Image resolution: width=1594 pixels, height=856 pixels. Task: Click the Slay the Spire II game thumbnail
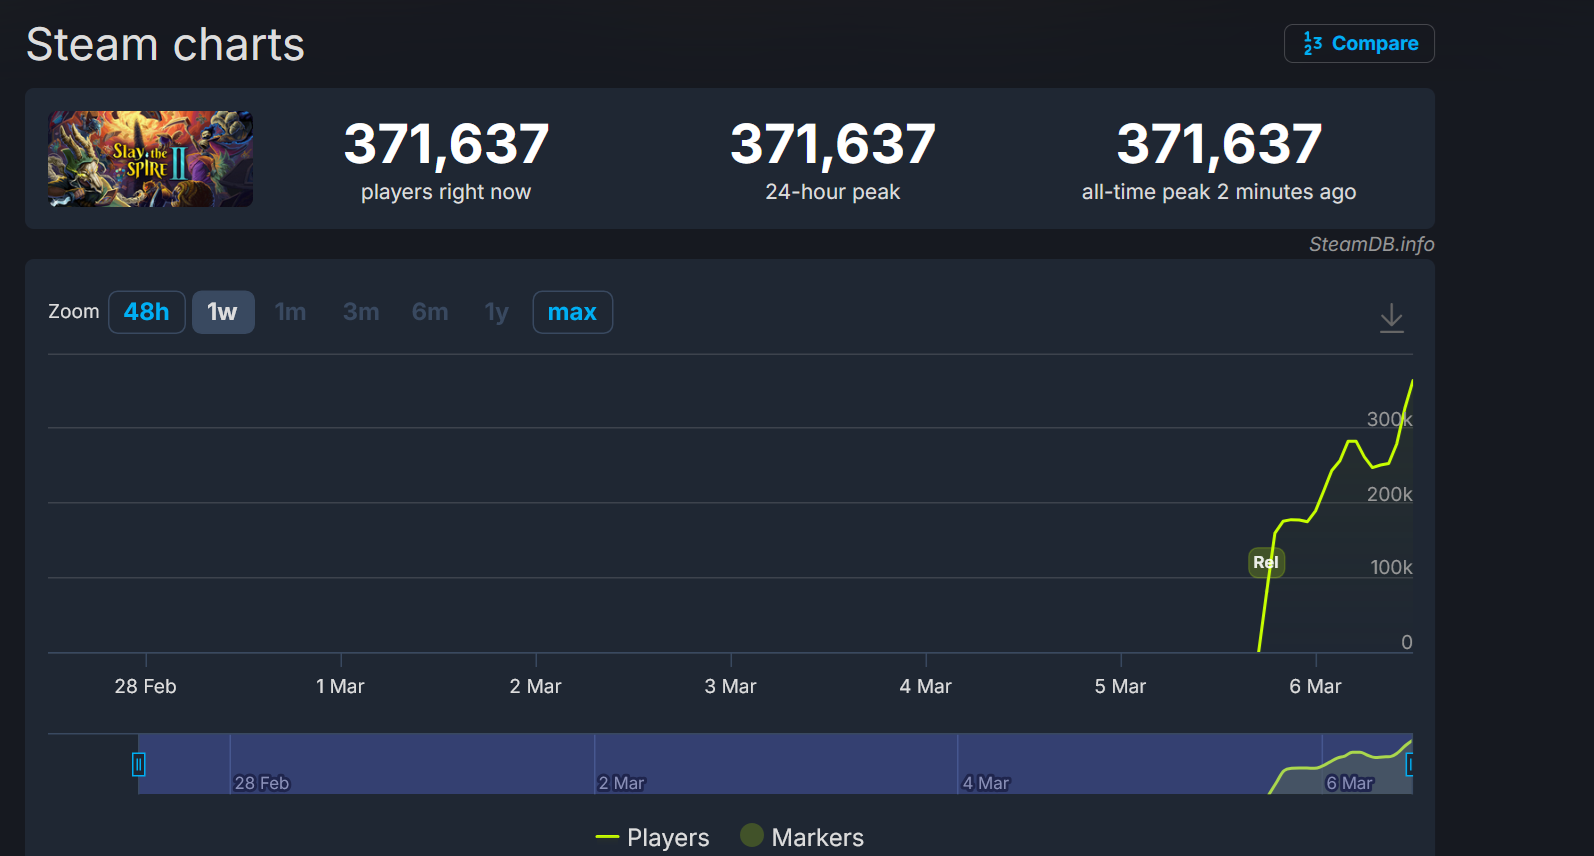click(x=150, y=159)
